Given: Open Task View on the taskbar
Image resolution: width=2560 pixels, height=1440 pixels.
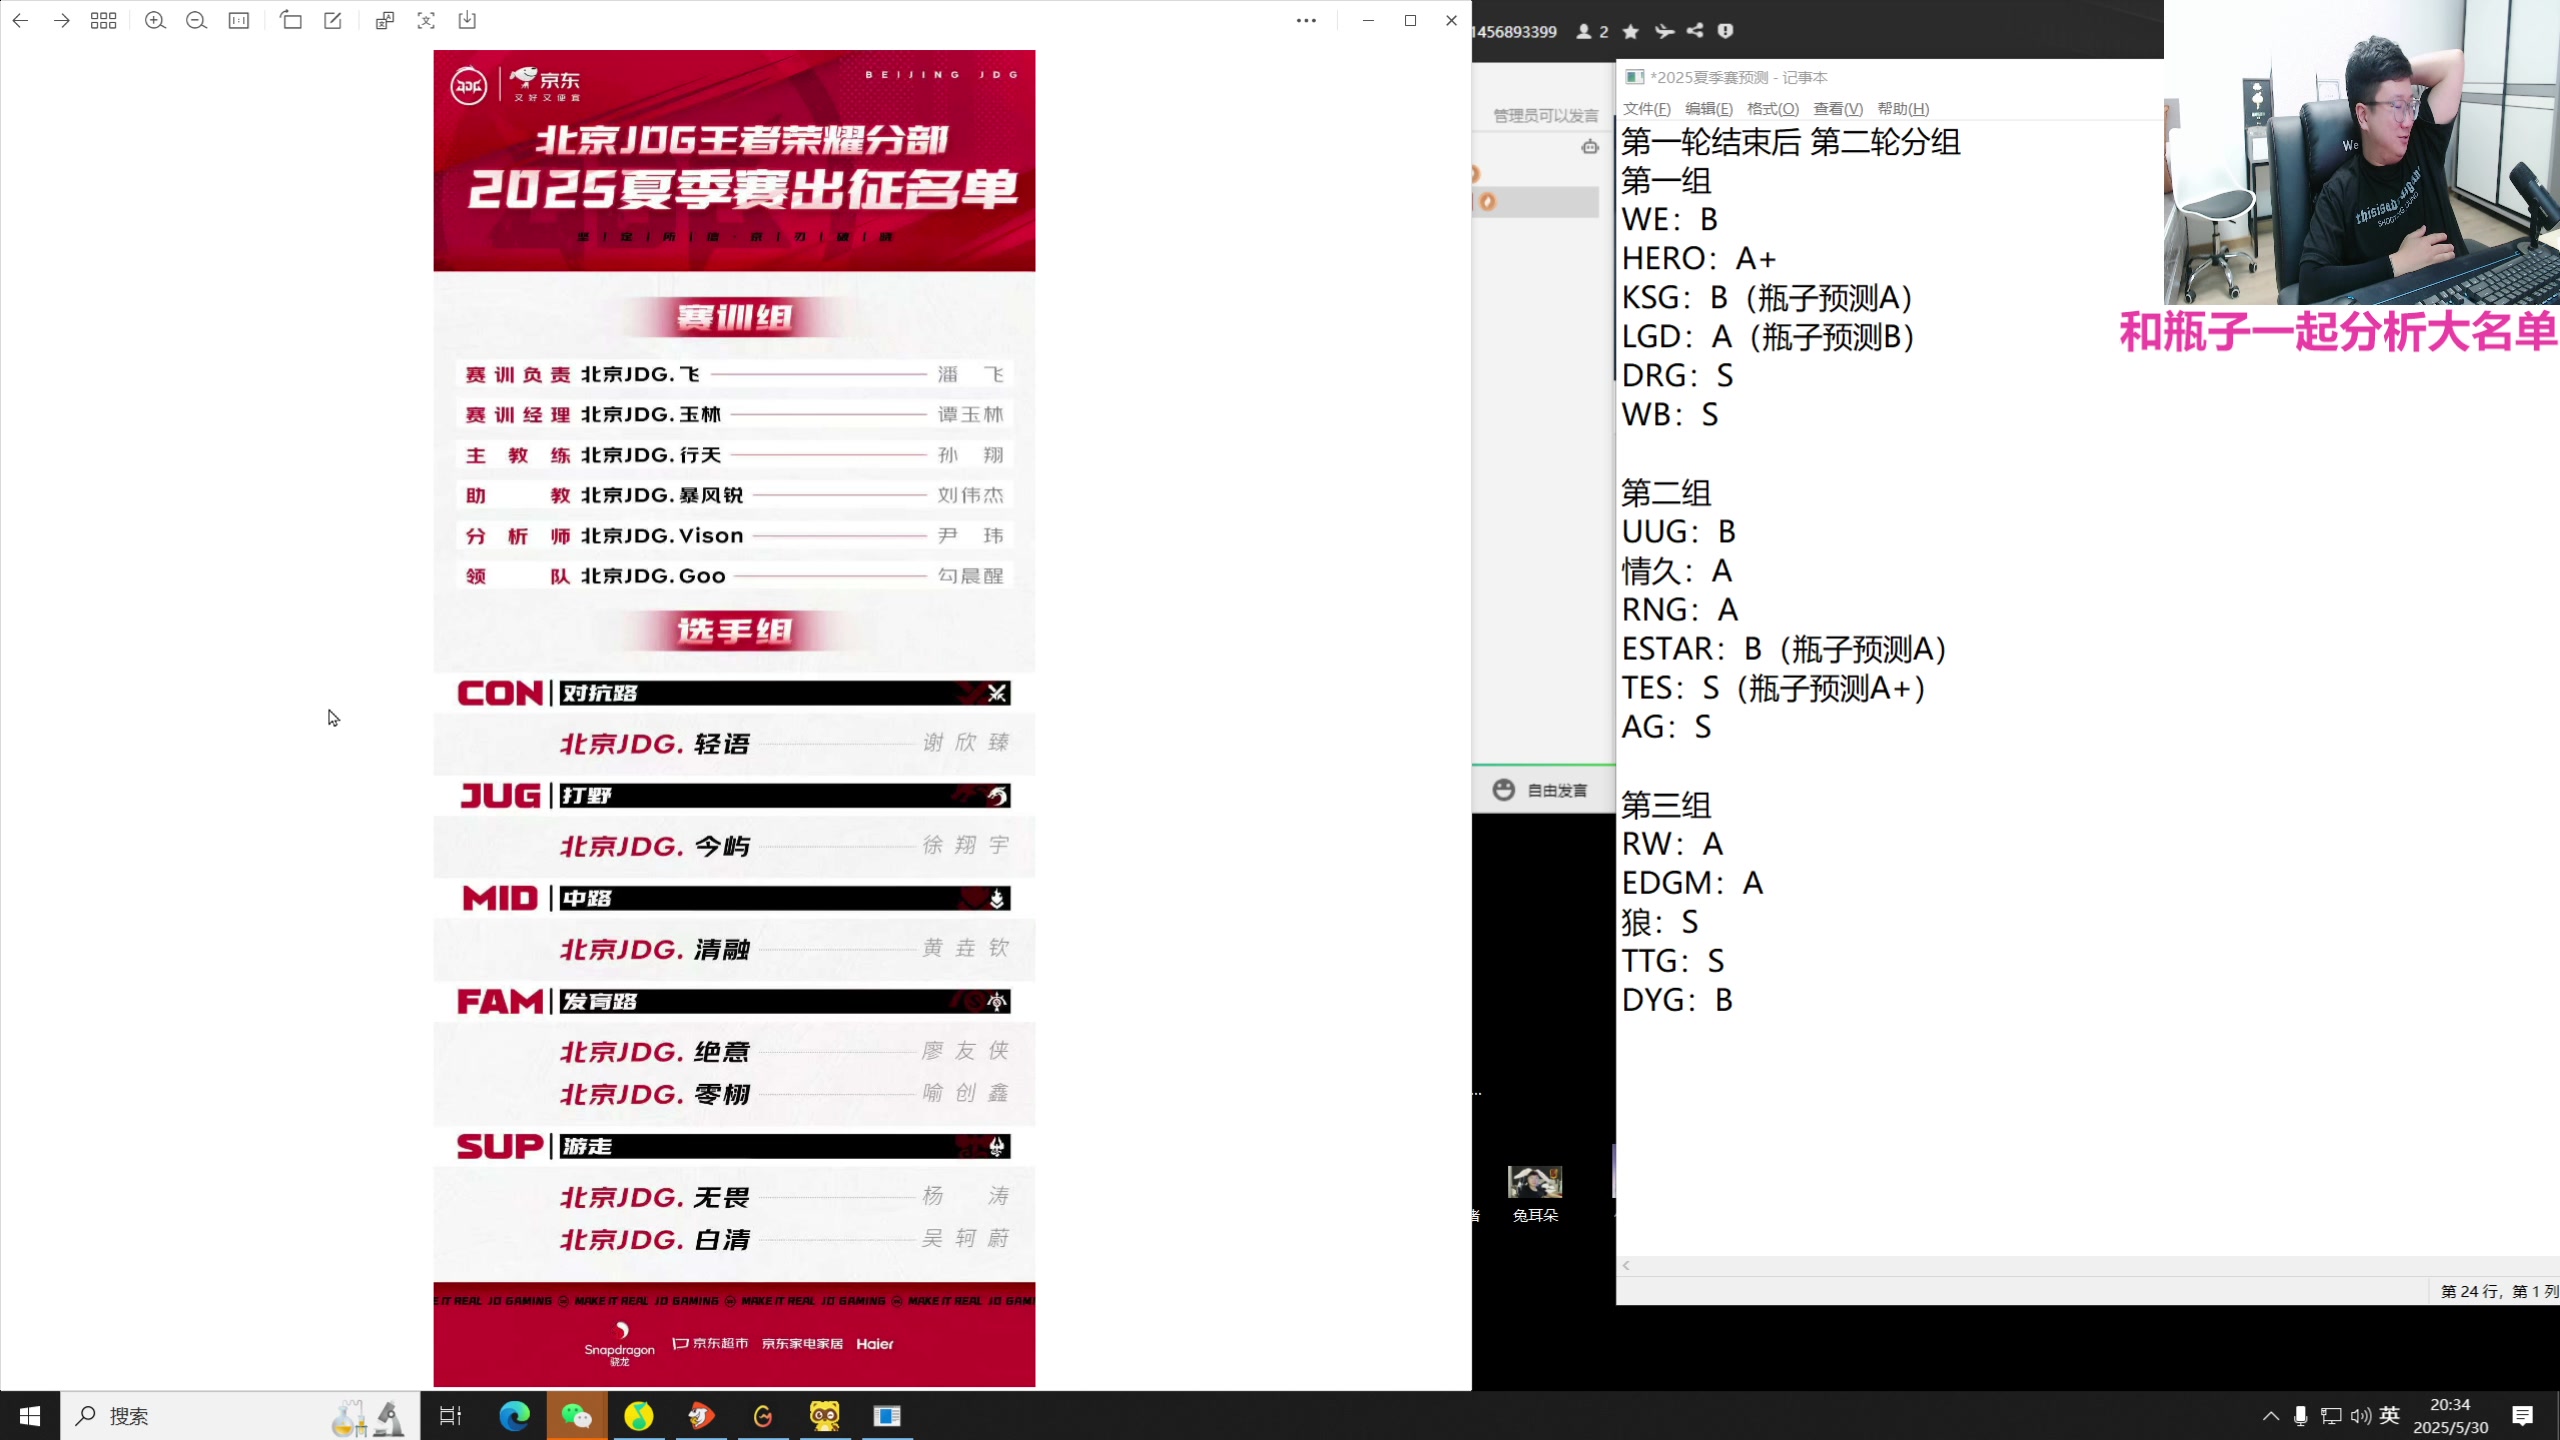Looking at the screenshot, I should (451, 1416).
